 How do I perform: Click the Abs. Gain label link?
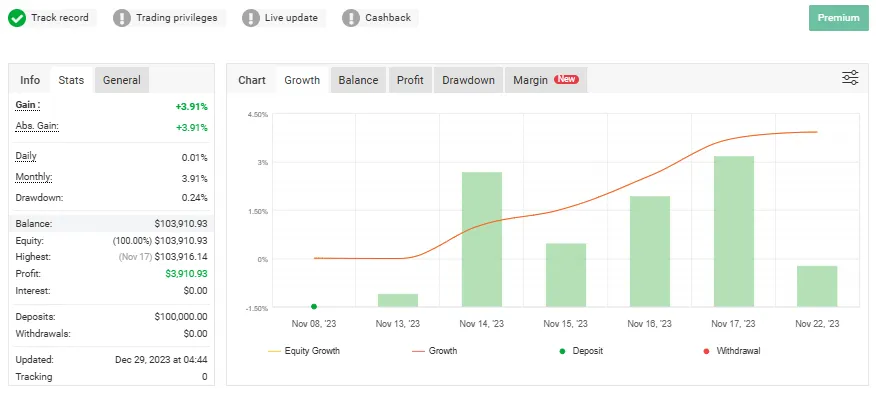click(x=37, y=126)
